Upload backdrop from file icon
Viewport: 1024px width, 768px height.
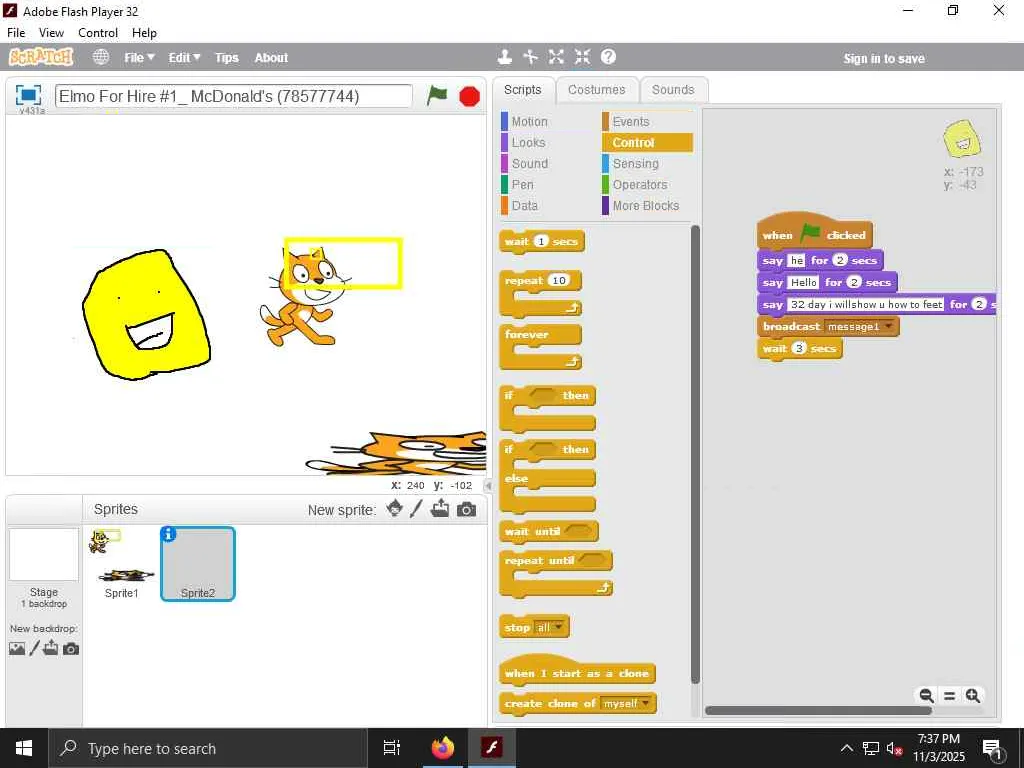tap(51, 648)
